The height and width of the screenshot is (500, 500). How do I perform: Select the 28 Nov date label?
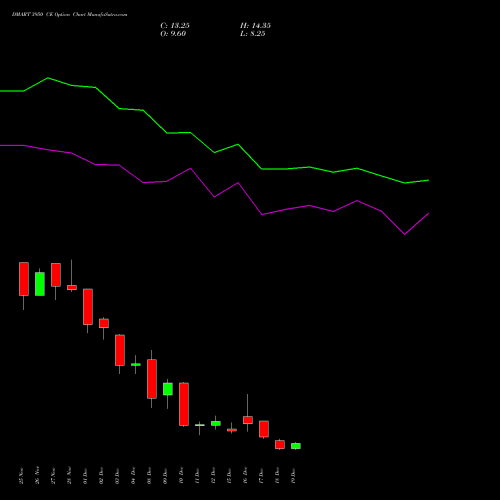[x=69, y=476]
